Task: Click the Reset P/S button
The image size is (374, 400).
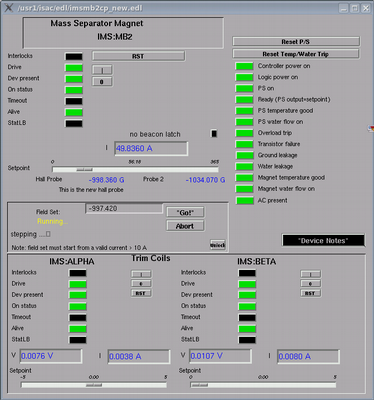Action: point(296,42)
